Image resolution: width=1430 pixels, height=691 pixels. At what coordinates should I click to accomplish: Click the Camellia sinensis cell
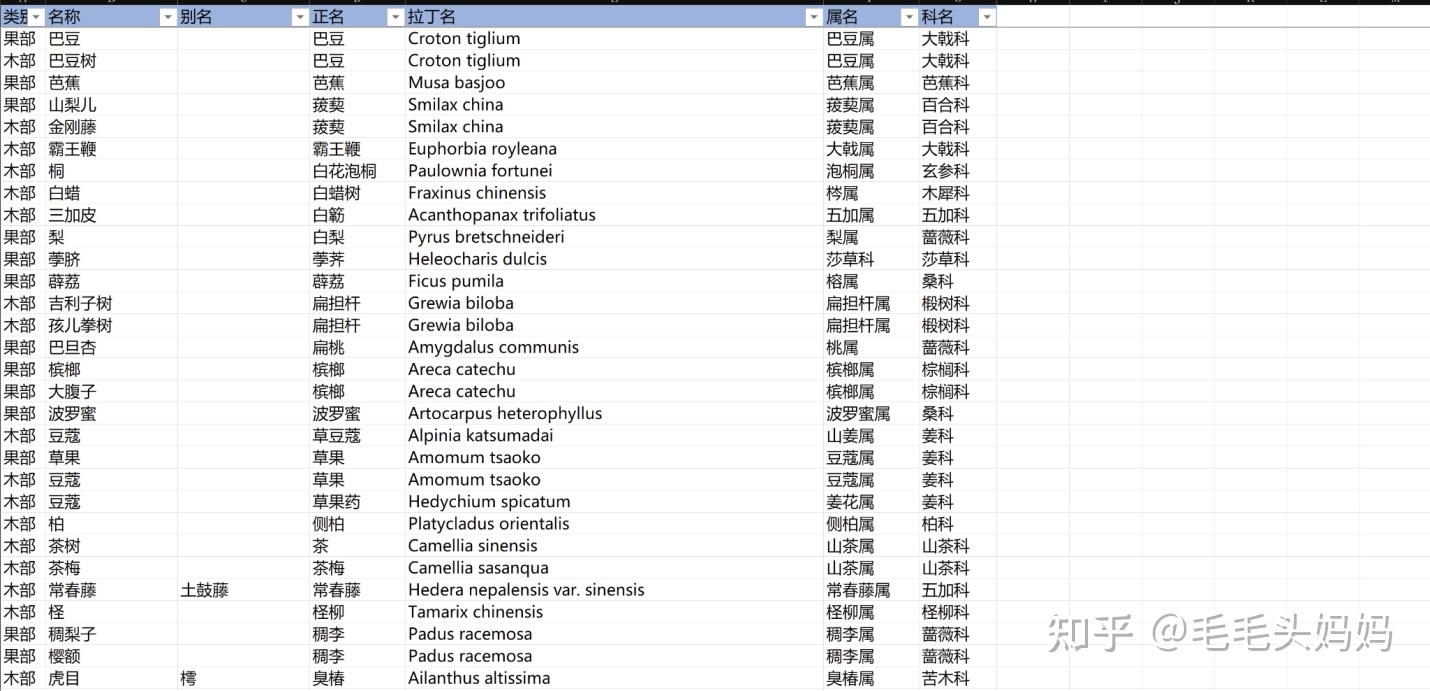pyautogui.click(x=614, y=545)
